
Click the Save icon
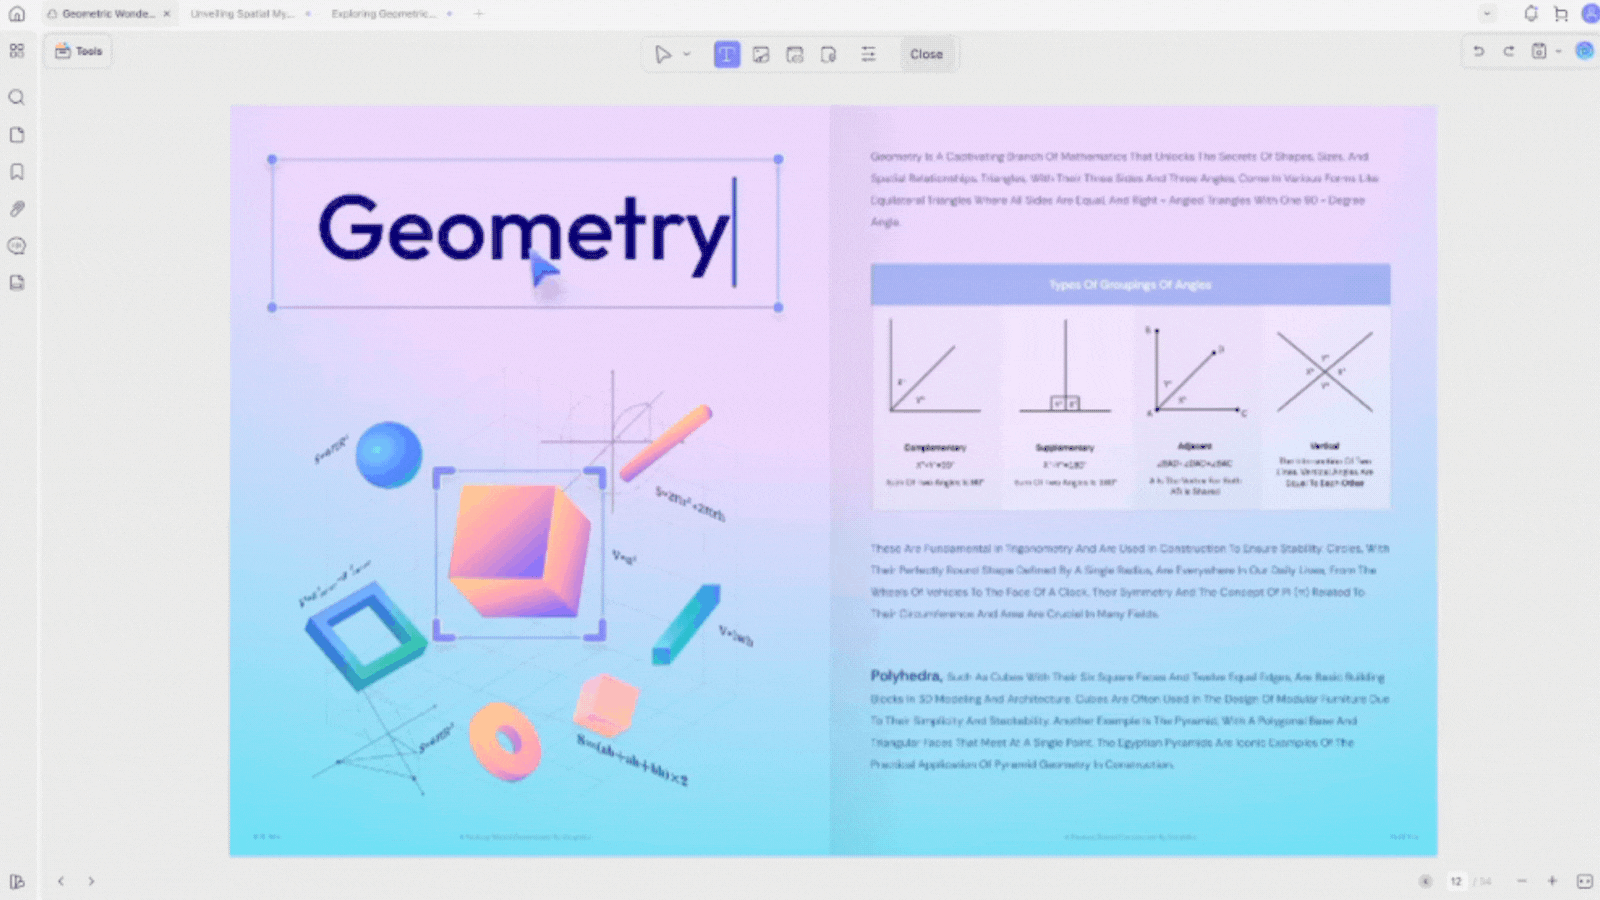[x=1539, y=51]
